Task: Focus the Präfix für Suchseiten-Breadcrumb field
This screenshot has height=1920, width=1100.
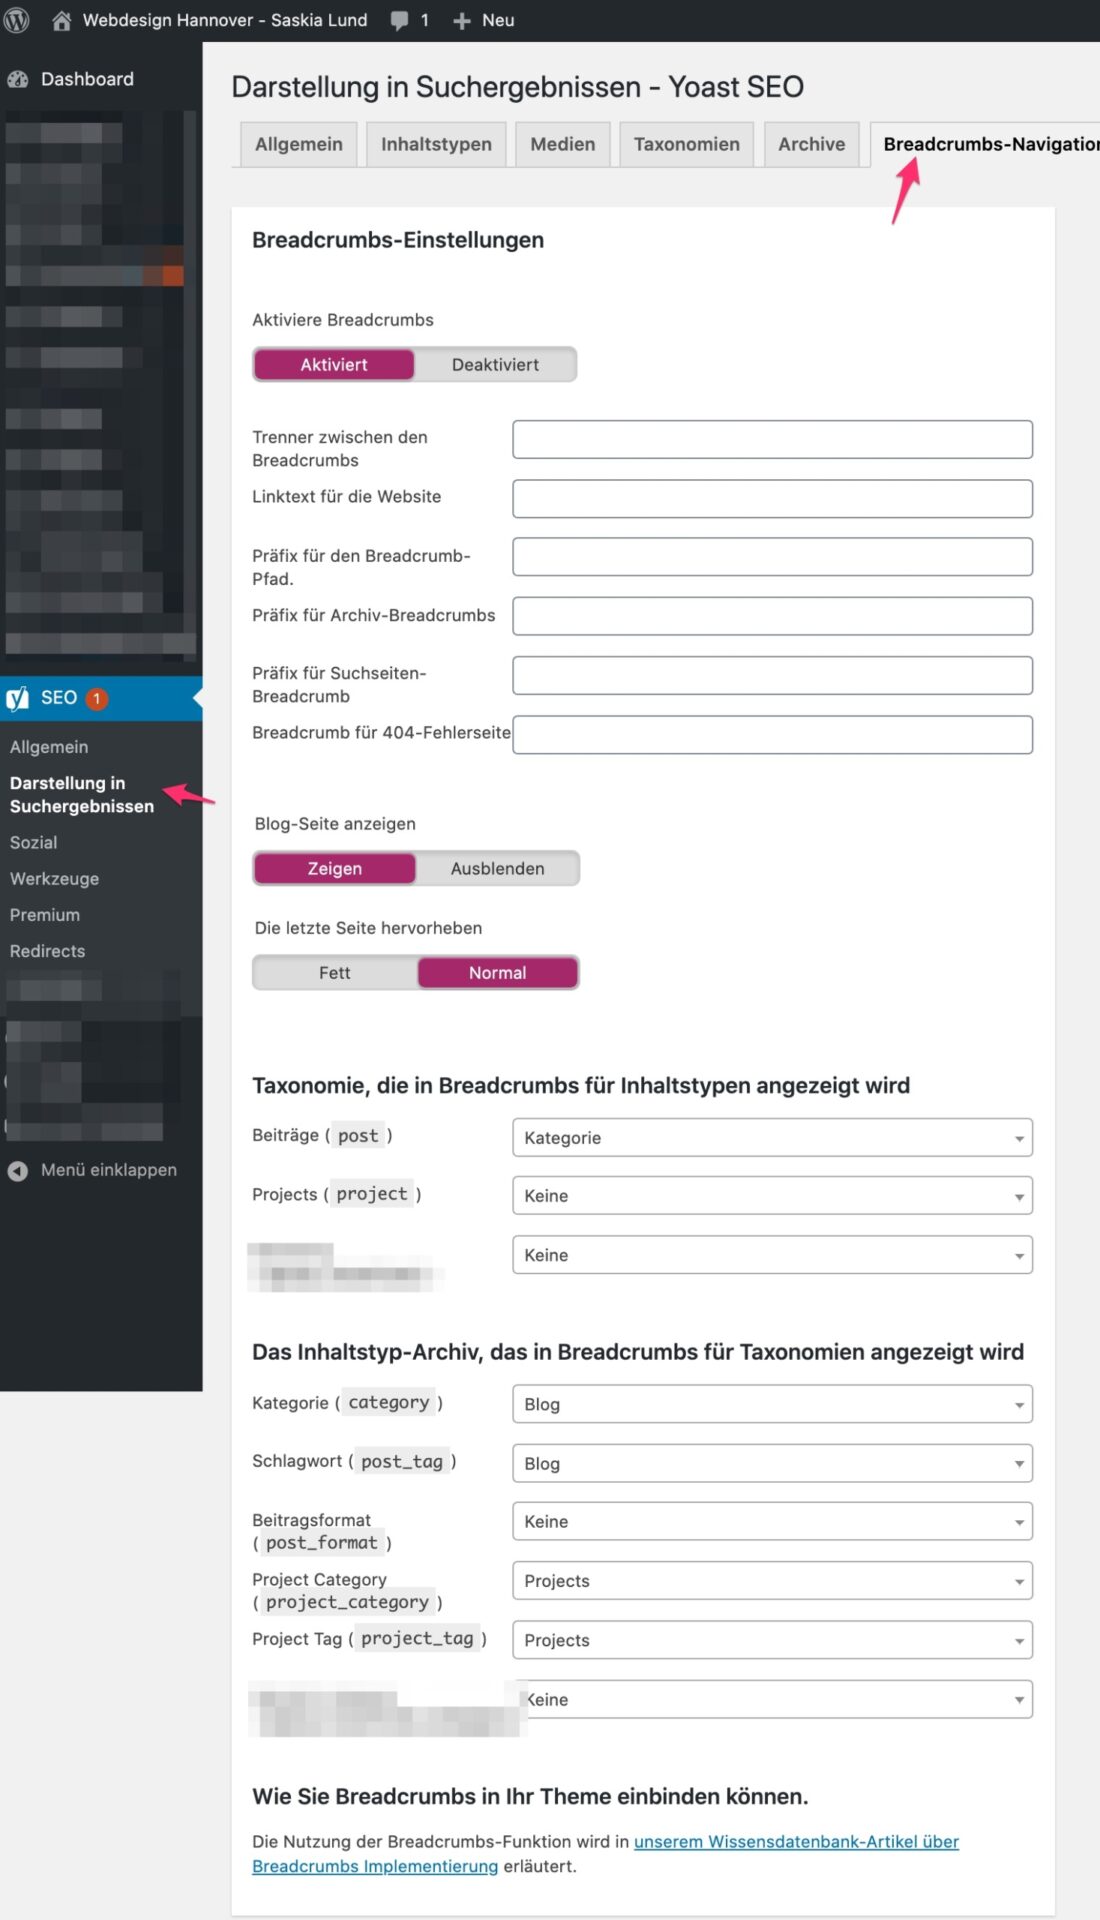Action: (772, 675)
